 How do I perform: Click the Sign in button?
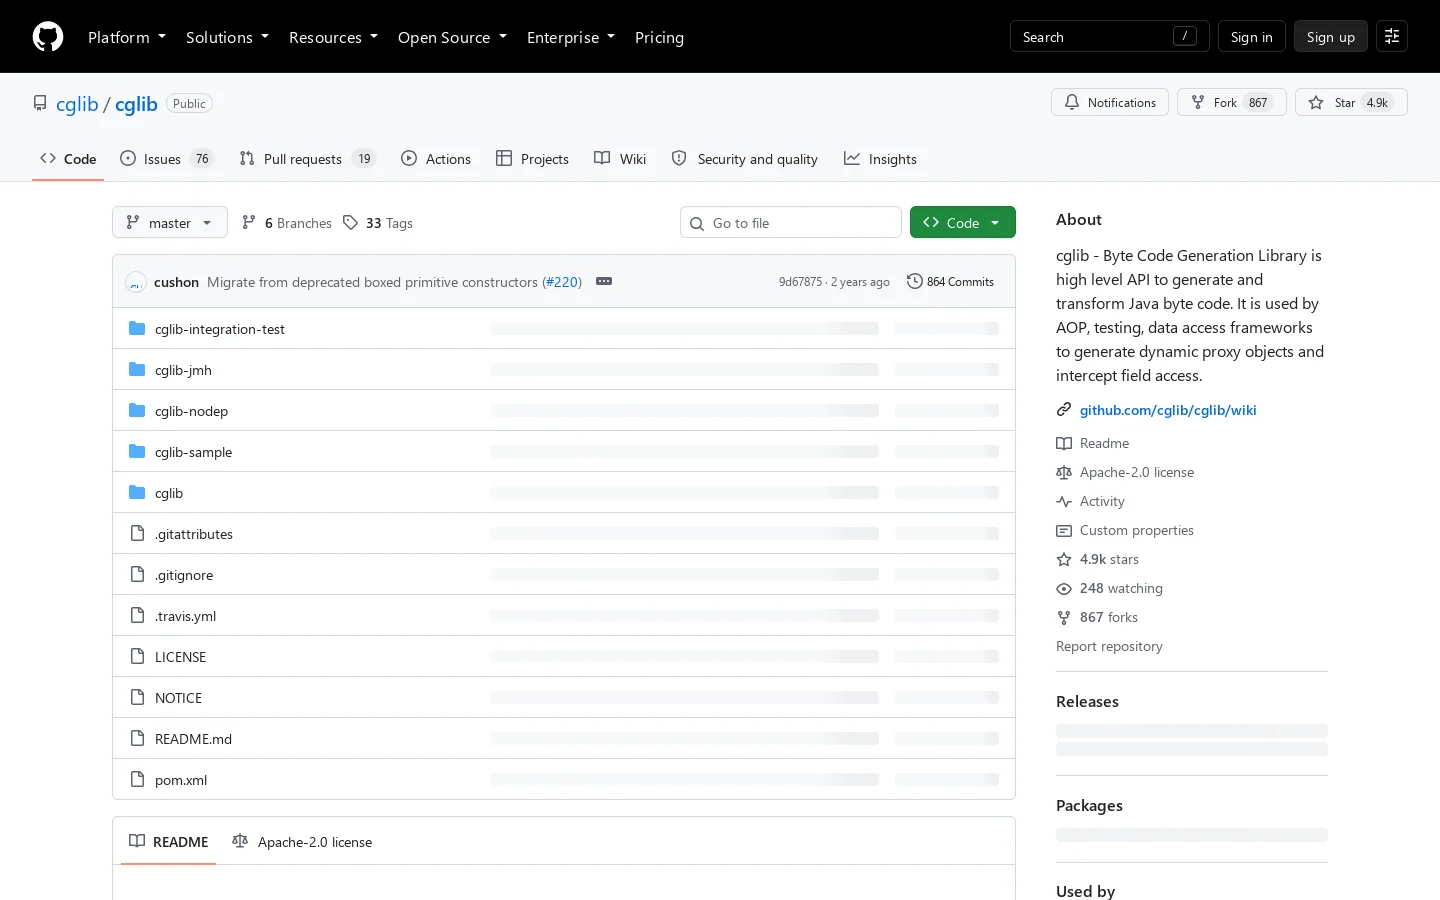click(1252, 37)
